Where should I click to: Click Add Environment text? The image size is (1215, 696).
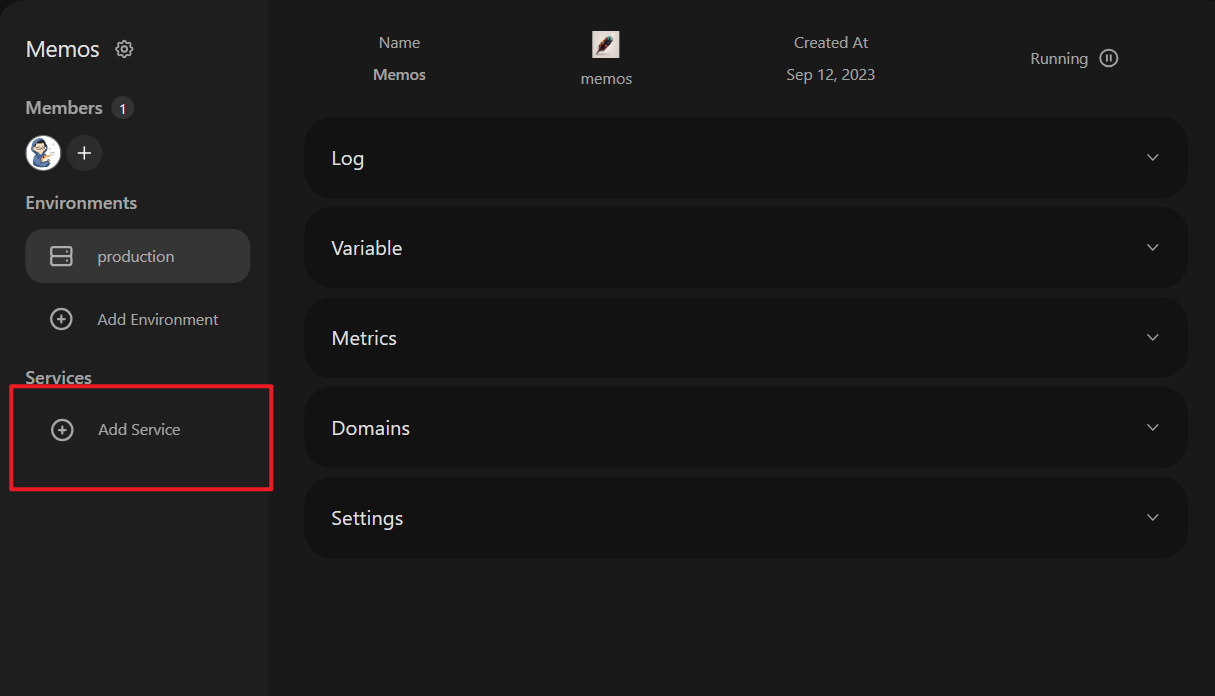[158, 320]
